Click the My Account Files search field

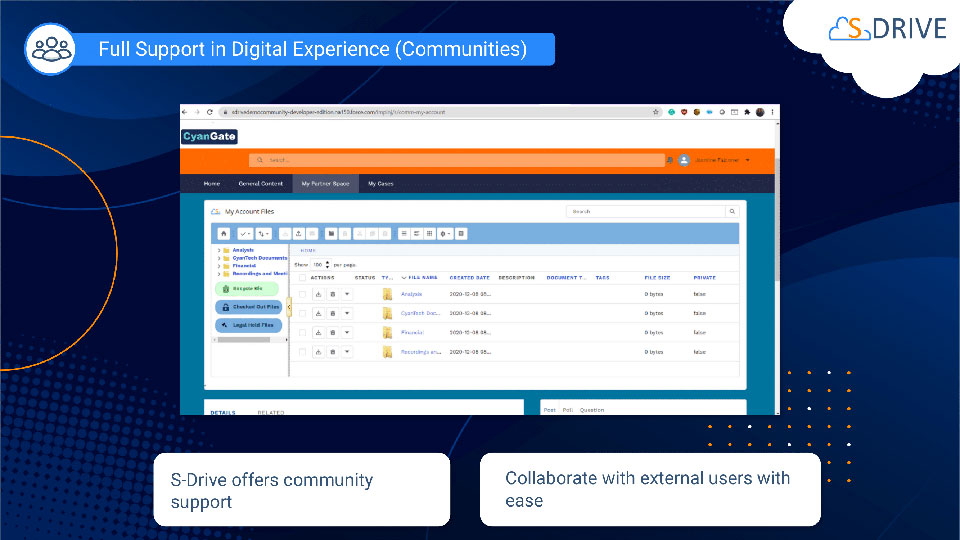click(646, 211)
